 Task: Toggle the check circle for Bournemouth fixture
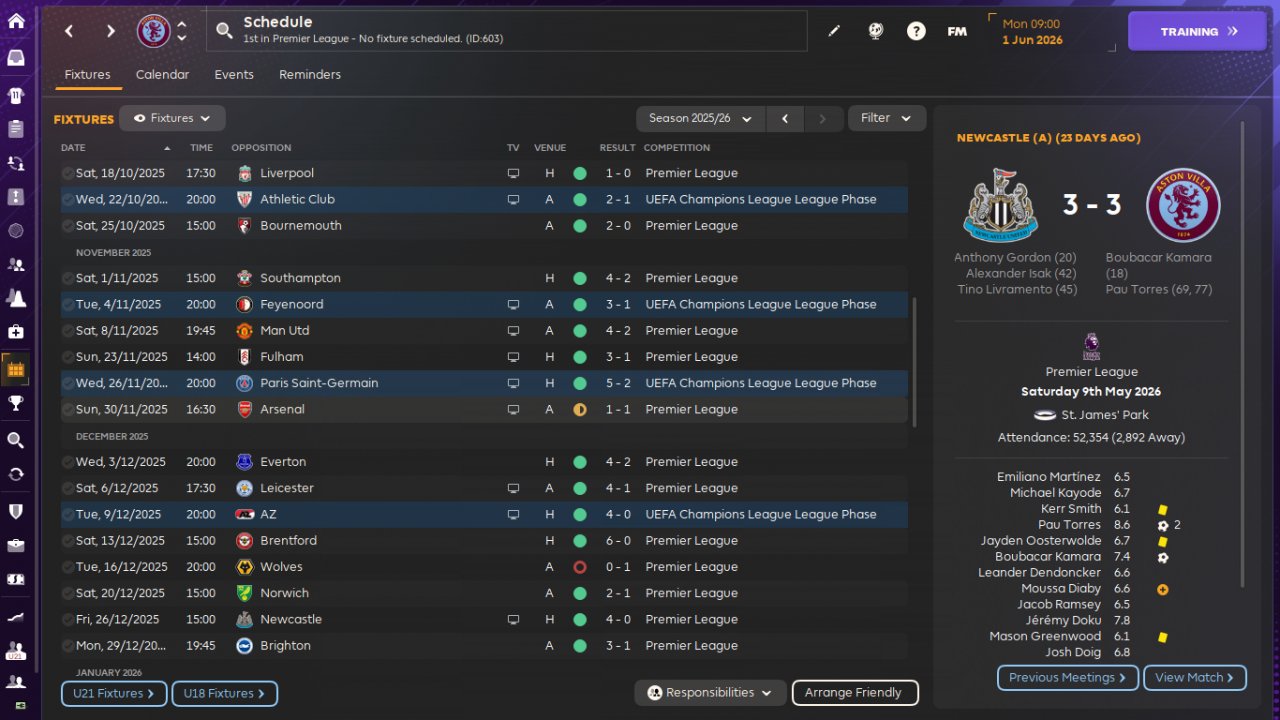(67, 226)
